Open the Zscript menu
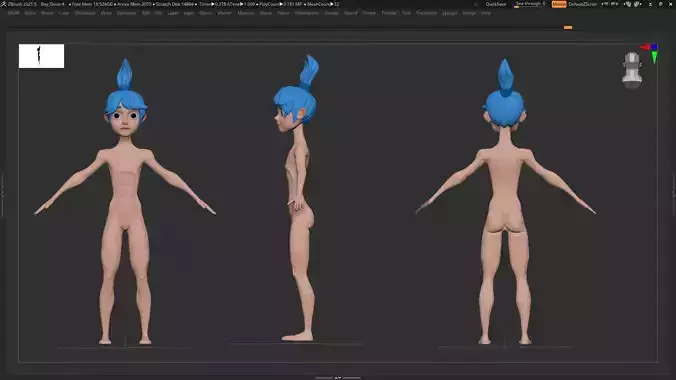Screen dimensions: 676x380 point(469,13)
